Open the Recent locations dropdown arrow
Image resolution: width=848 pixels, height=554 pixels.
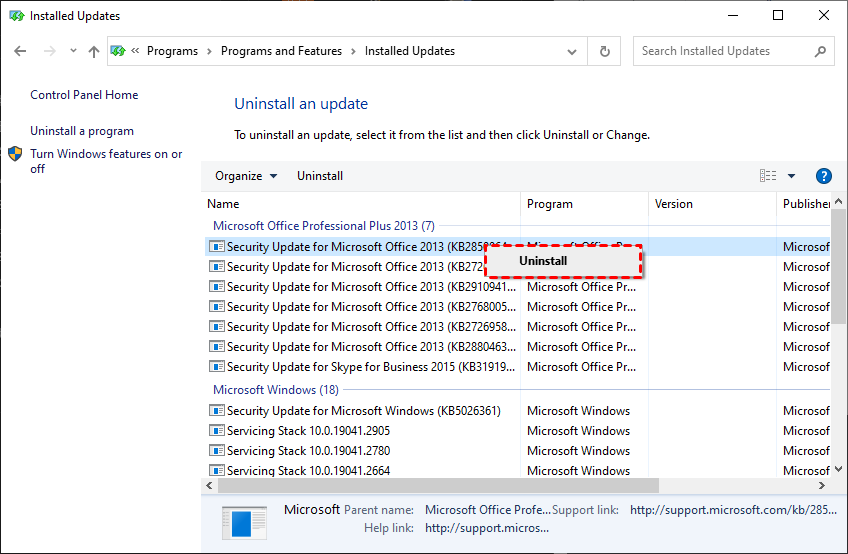point(73,51)
